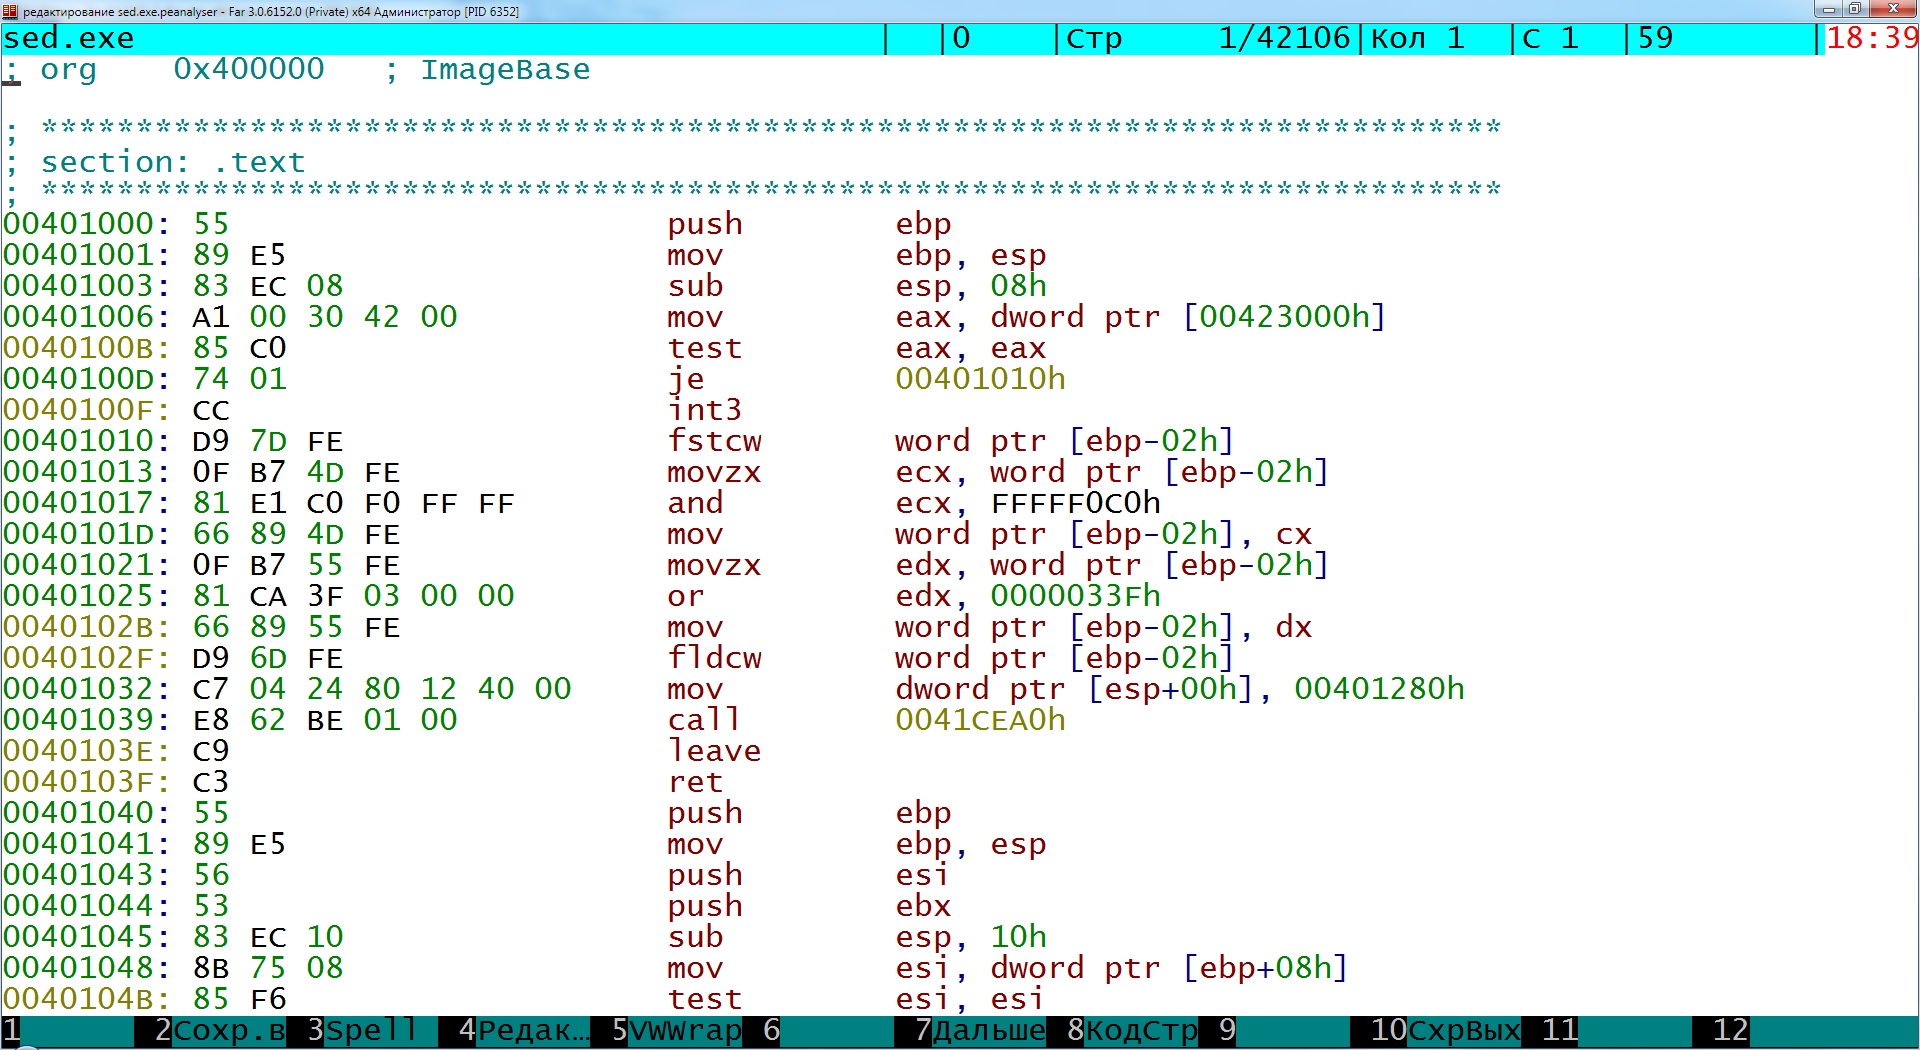Image resolution: width=1920 pixels, height=1050 pixels.
Task: Click the Кол 1 column indicator
Action: (x=1417, y=38)
